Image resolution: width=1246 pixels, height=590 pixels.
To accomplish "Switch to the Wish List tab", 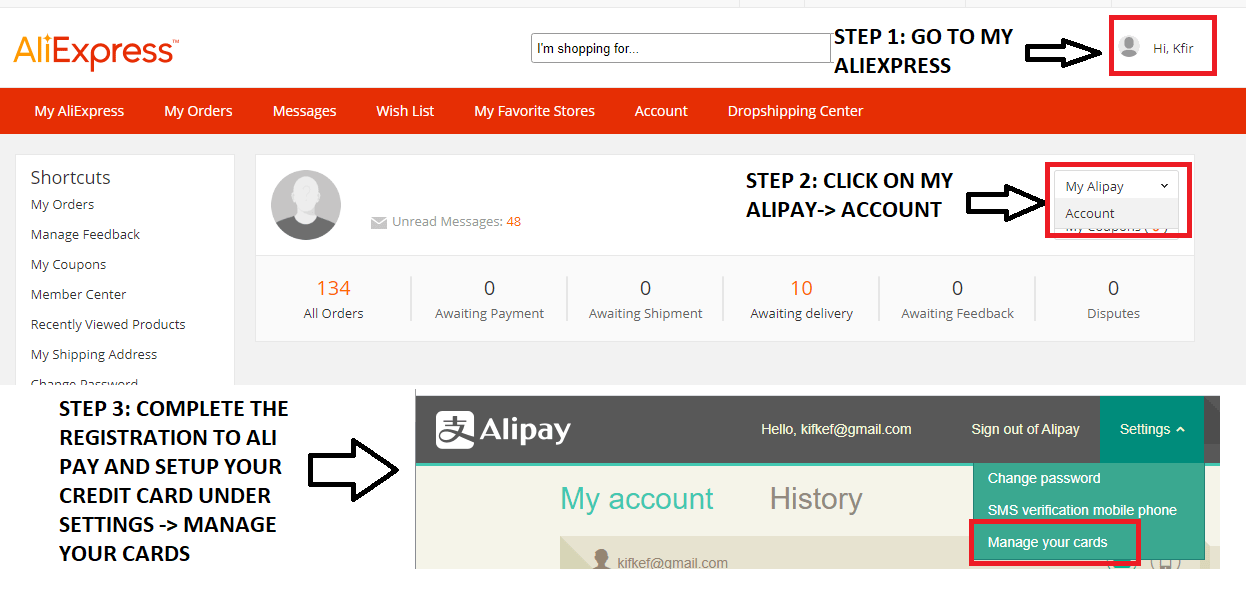I will point(405,111).
